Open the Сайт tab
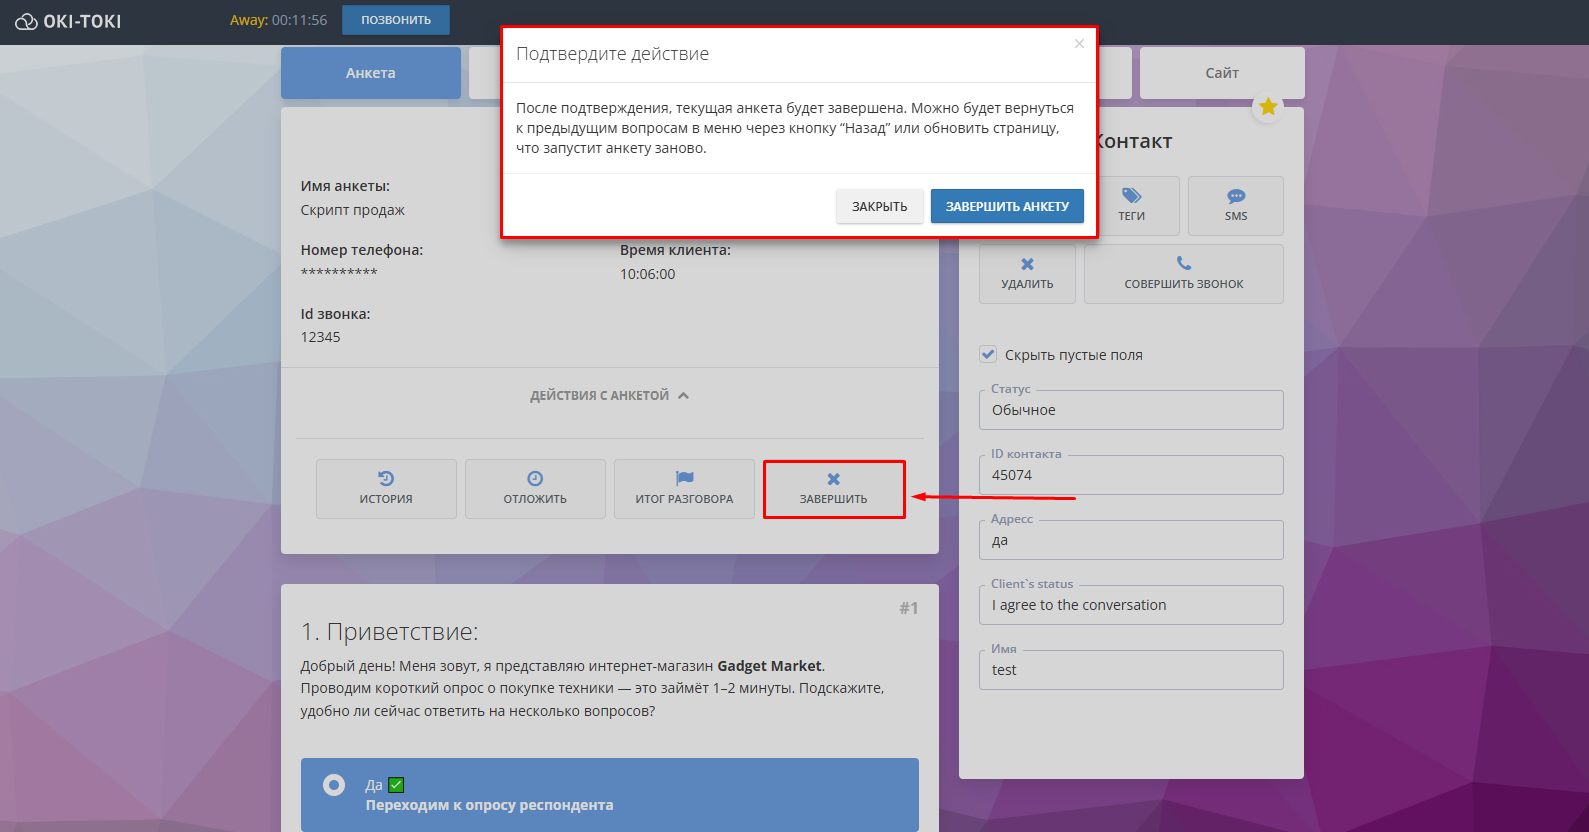Screen dimensions: 1589x832 point(1221,73)
